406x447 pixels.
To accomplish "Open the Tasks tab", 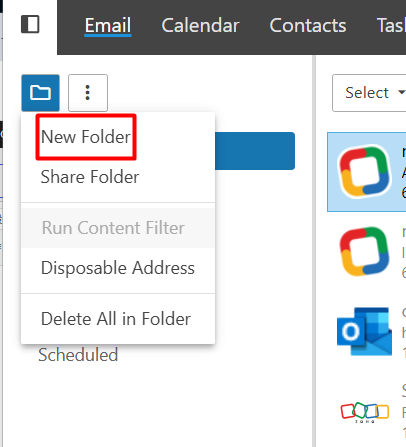I will tap(391, 26).
